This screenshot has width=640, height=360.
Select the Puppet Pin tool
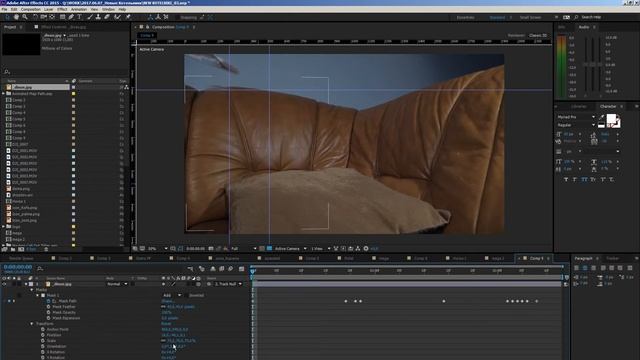[128, 17]
